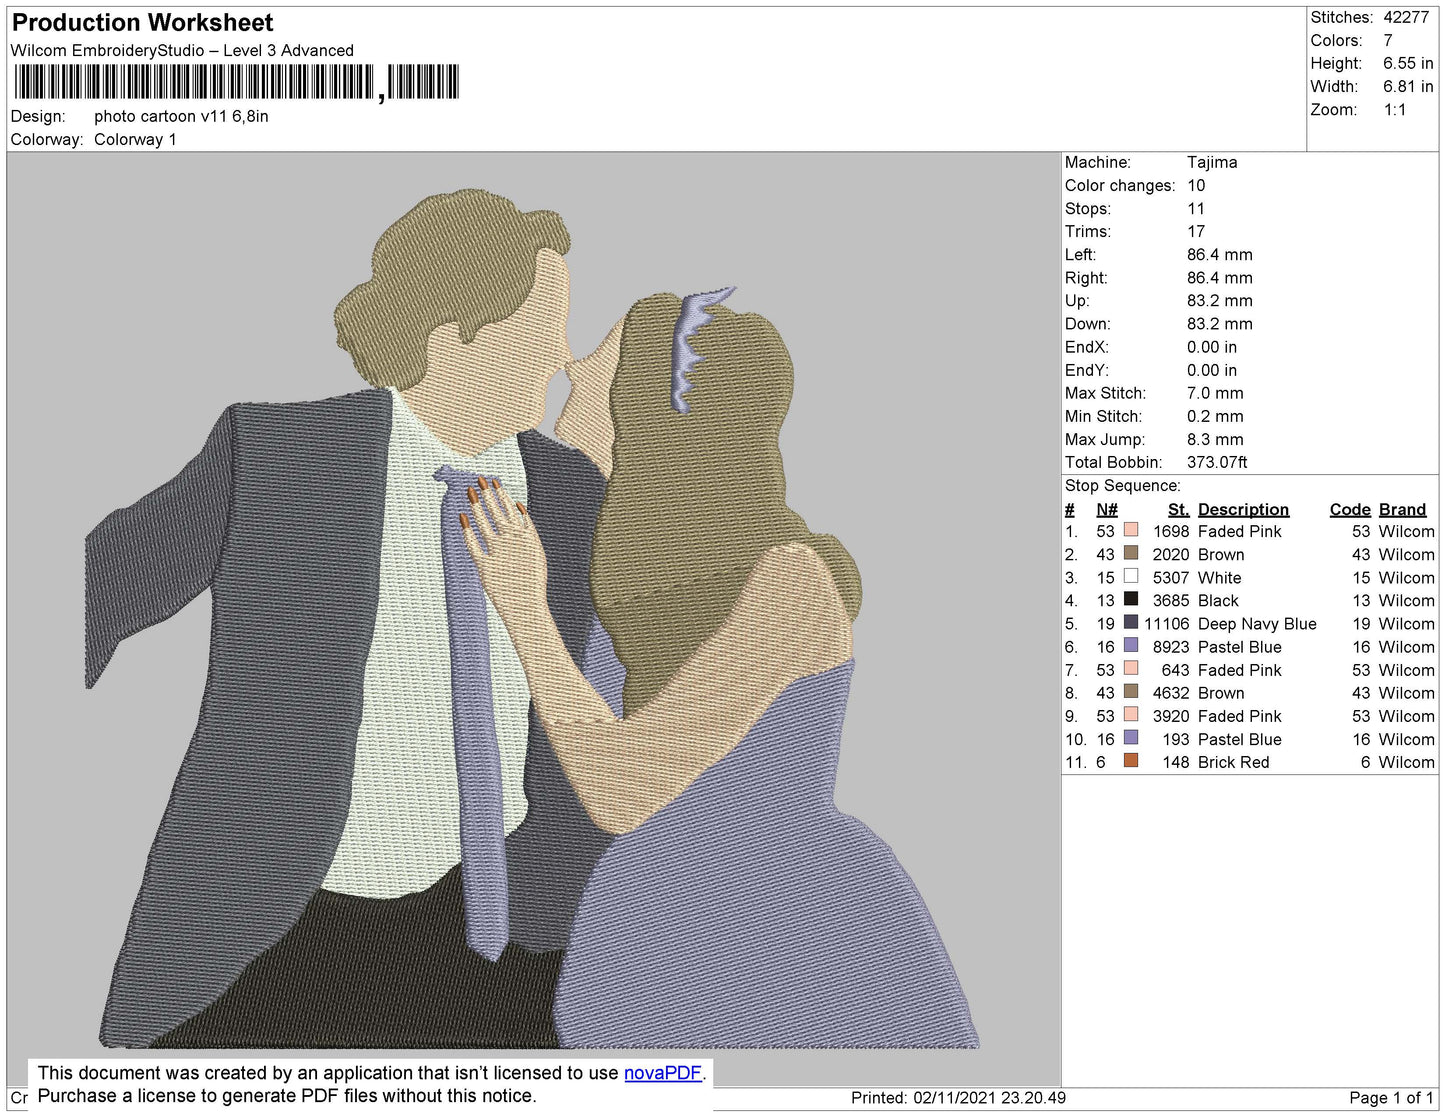This screenshot has width=1445, height=1117.
Task: Click the Colors value 7
Action: tap(1388, 40)
